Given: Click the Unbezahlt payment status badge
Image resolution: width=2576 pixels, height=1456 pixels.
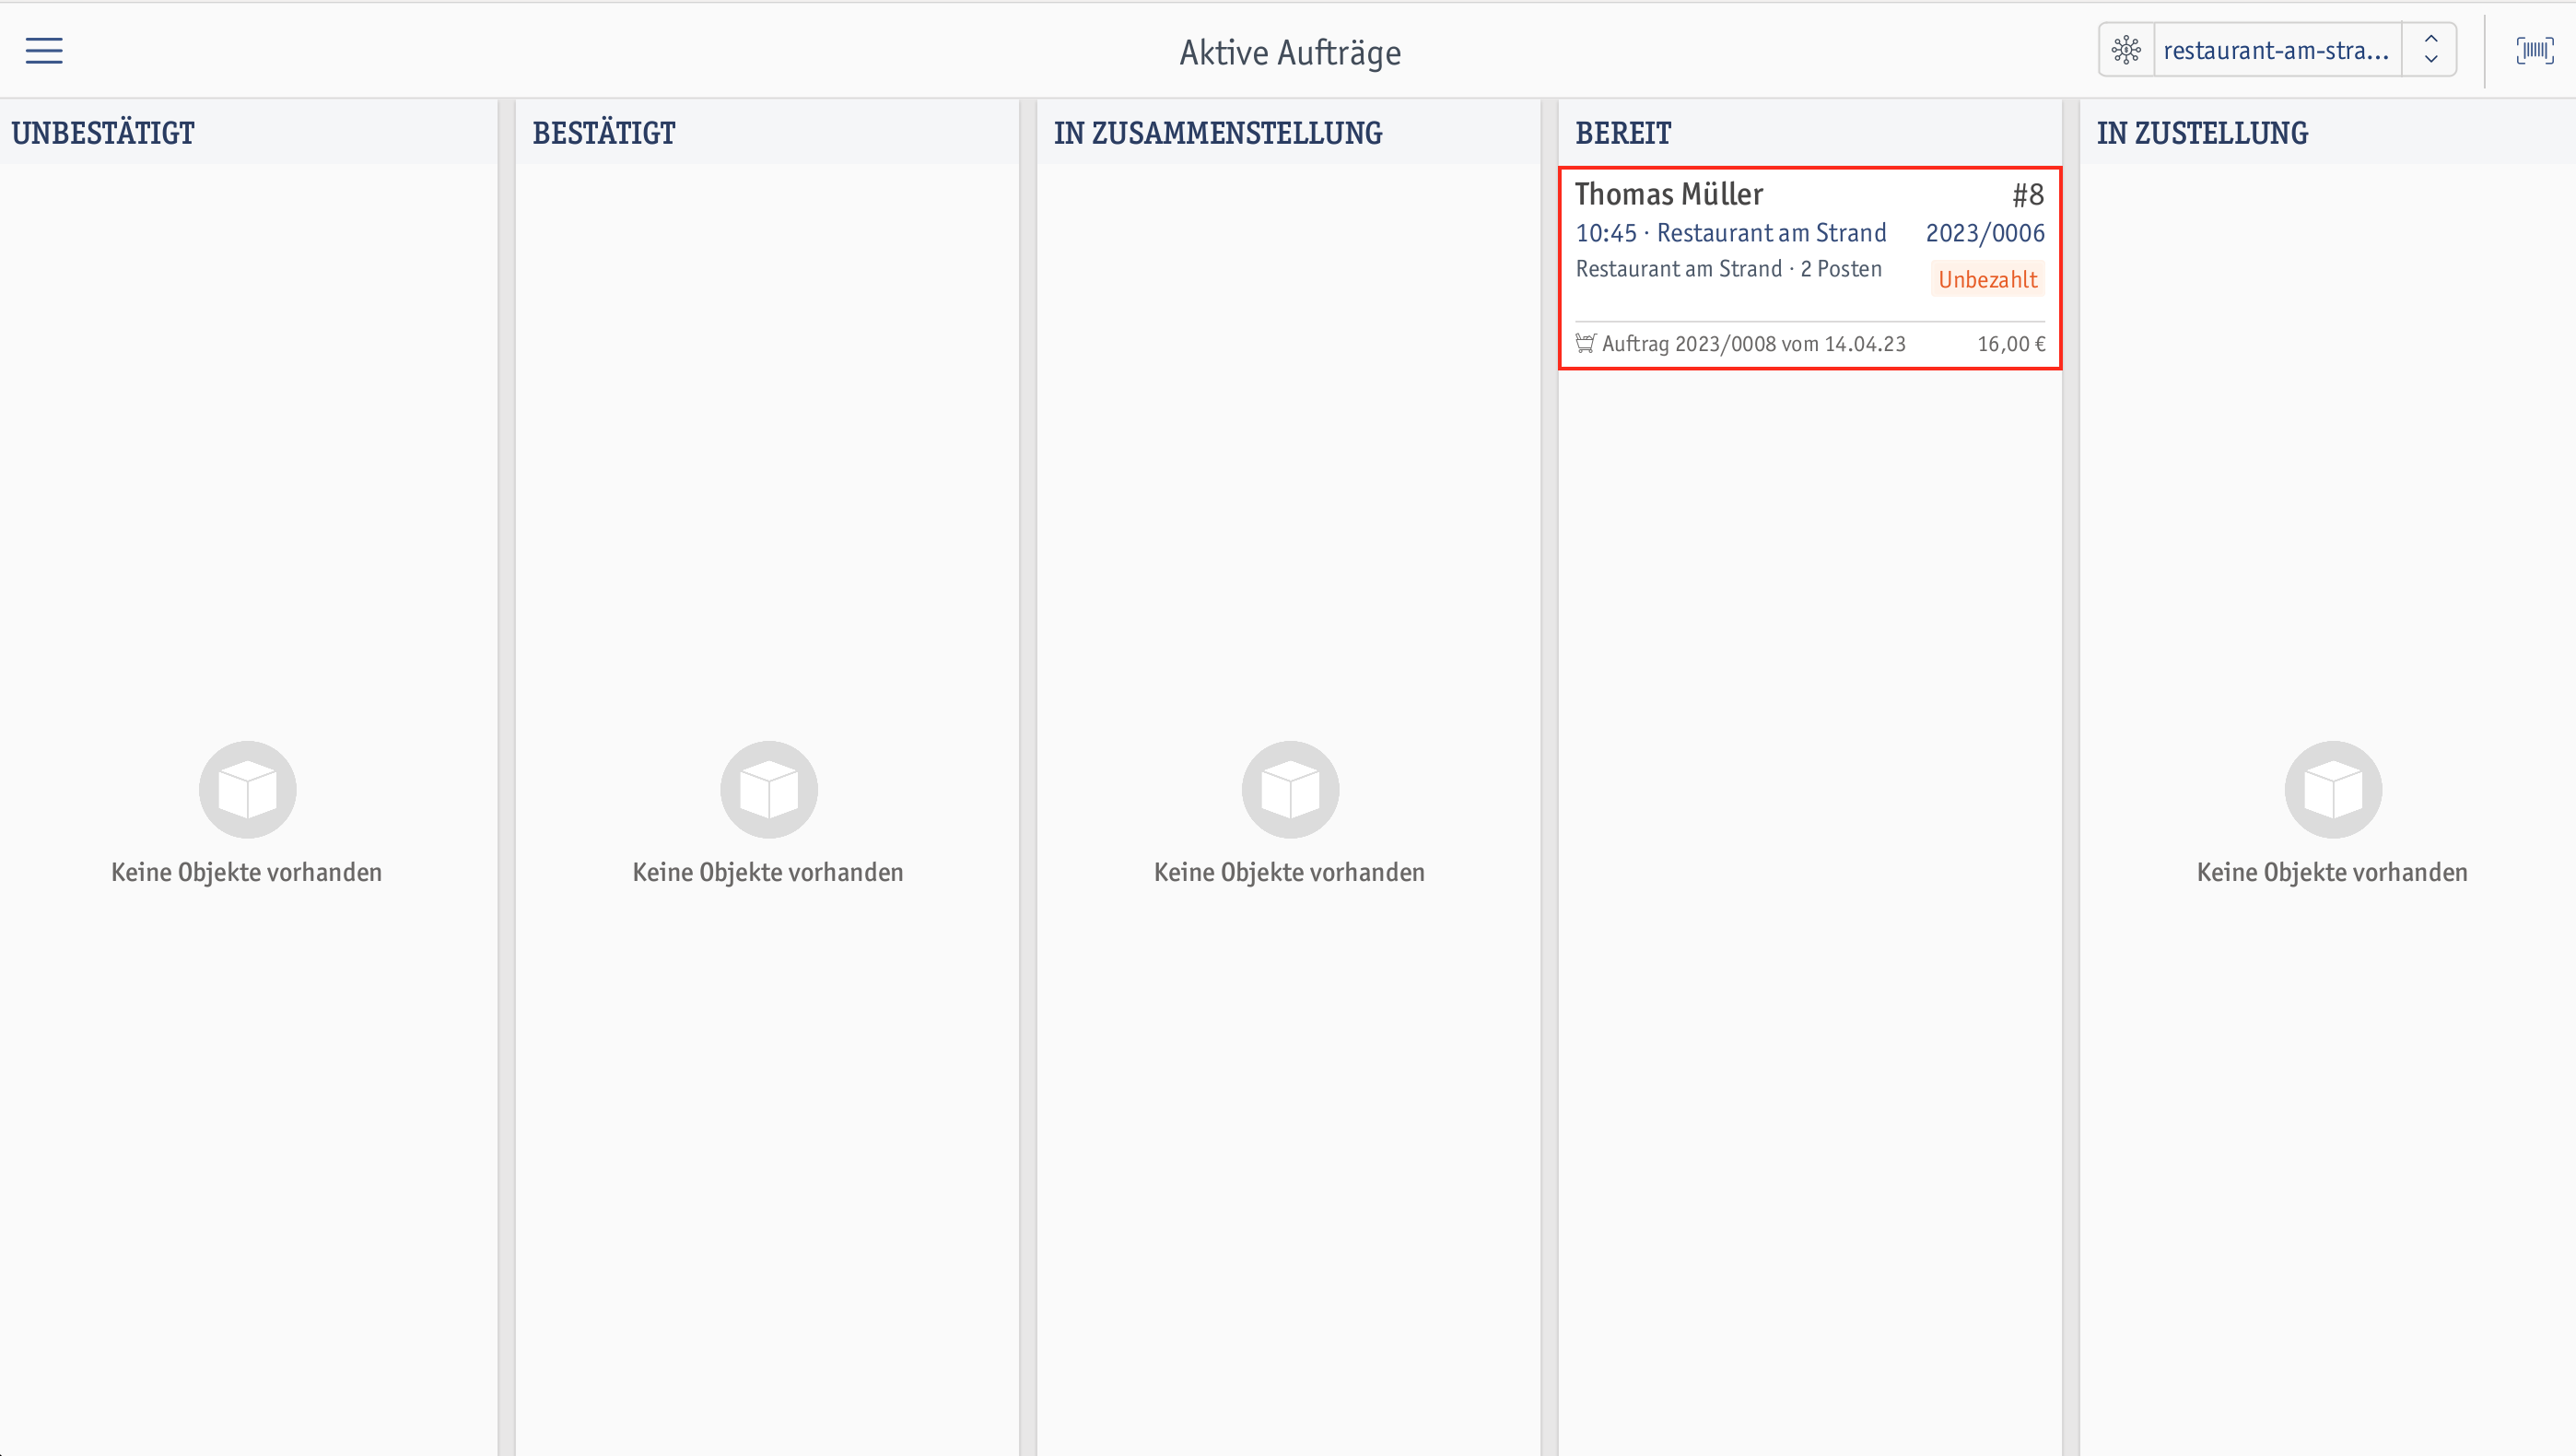Looking at the screenshot, I should 1988,280.
